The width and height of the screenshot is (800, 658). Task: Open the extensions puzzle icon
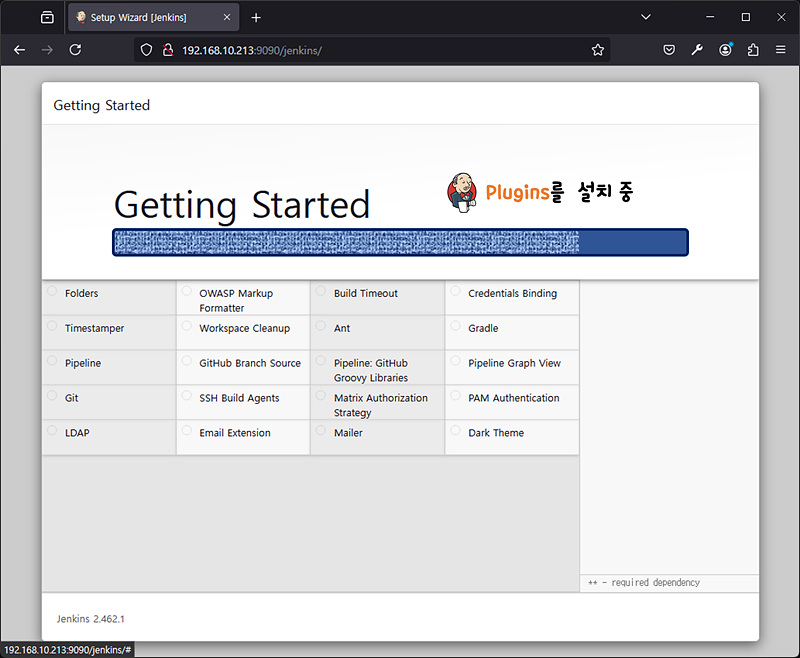753,50
